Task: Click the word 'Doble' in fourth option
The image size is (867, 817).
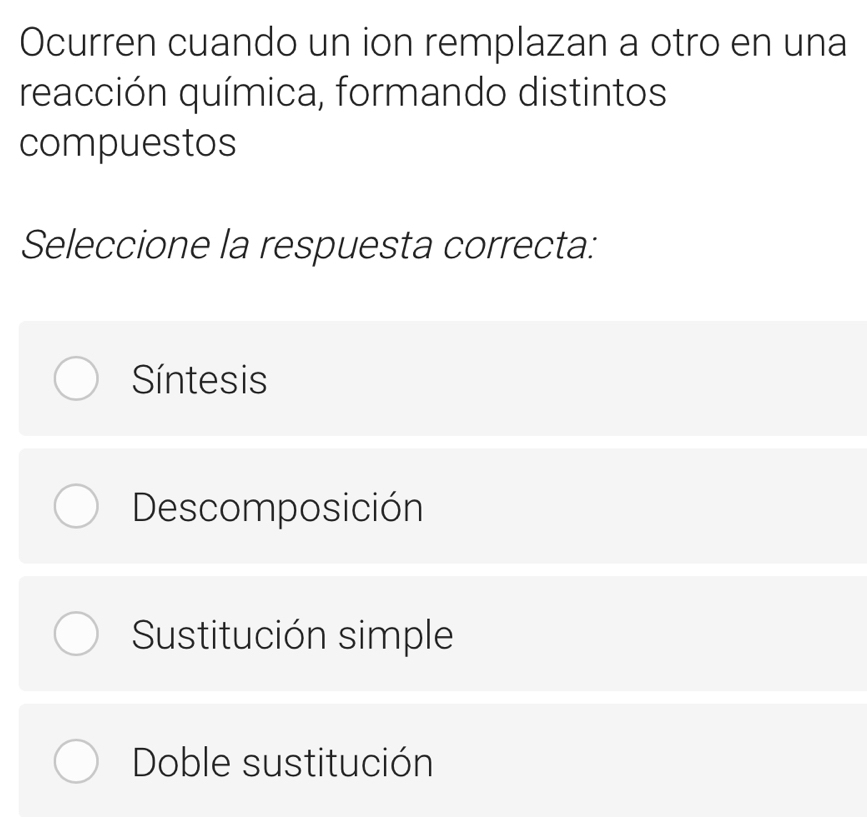Action: coord(181,763)
